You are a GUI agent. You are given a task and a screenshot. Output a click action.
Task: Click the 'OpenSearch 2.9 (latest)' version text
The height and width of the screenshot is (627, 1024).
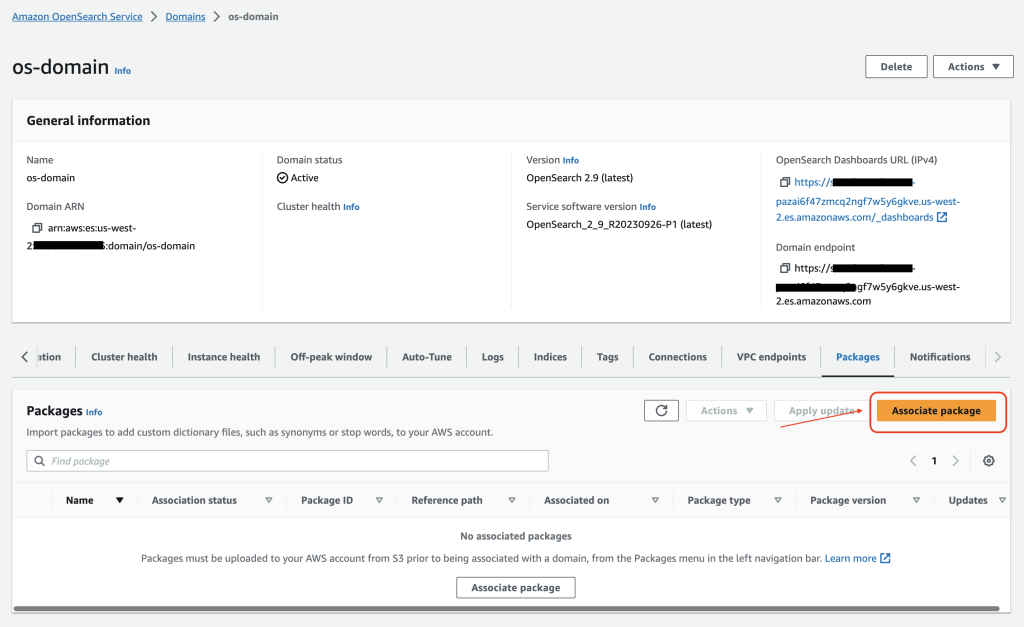pos(579,178)
